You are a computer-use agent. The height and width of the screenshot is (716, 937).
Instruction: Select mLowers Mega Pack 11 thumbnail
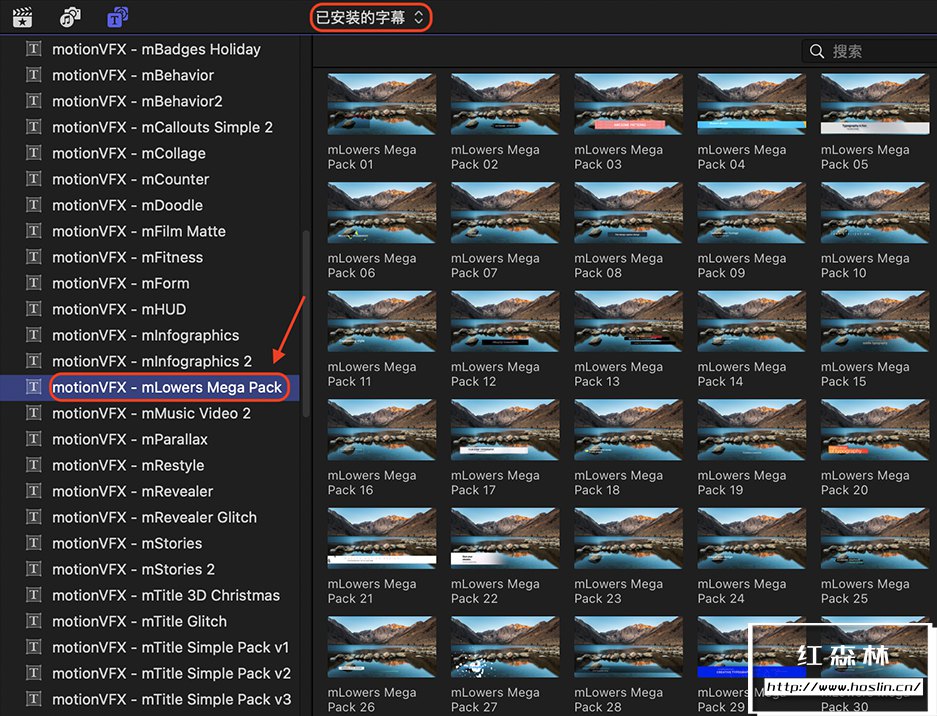382,321
